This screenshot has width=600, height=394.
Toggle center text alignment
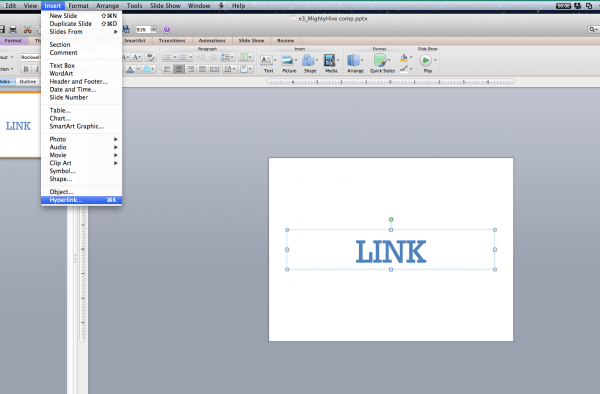pyautogui.click(x=179, y=69)
